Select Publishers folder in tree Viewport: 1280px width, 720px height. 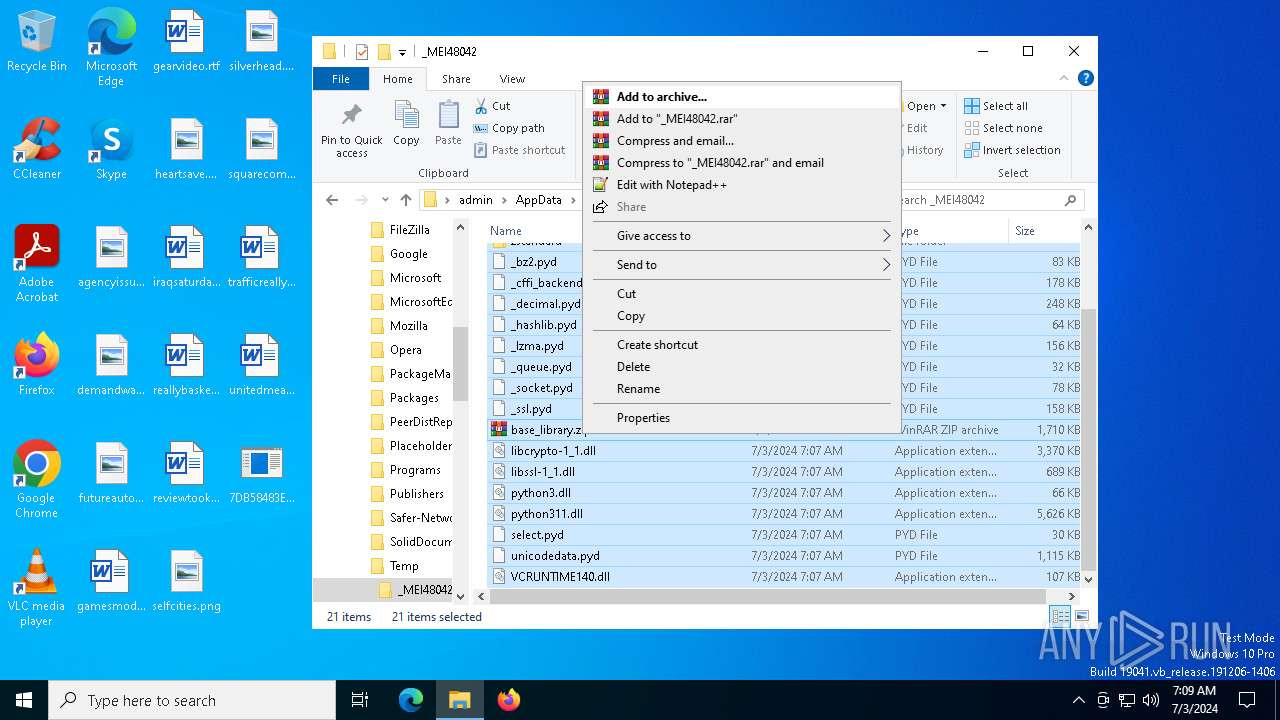[x=416, y=494]
